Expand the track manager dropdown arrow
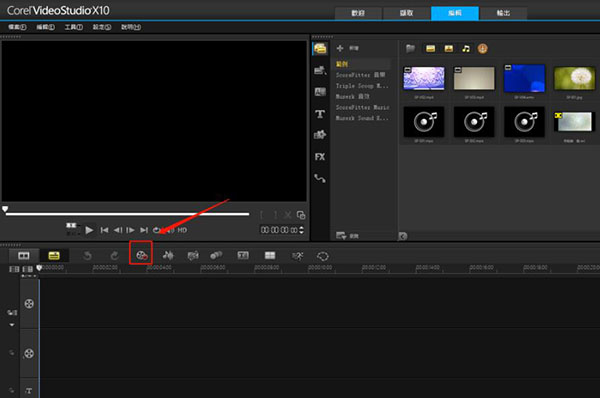 (12, 325)
